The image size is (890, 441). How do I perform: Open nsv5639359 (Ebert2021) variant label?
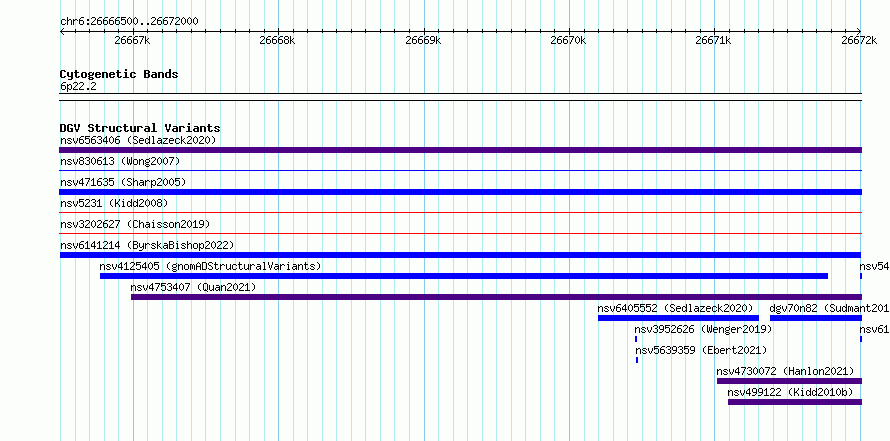(x=701, y=350)
